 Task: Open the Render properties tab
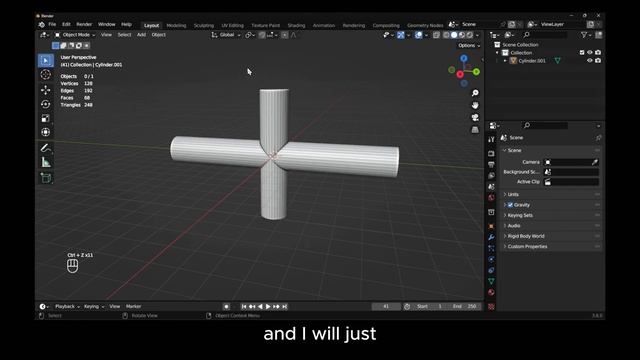point(491,153)
